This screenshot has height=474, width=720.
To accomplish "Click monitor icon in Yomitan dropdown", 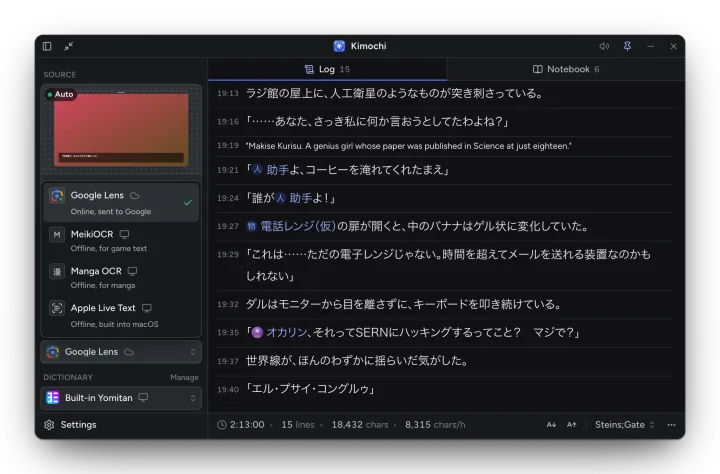I will click(143, 397).
